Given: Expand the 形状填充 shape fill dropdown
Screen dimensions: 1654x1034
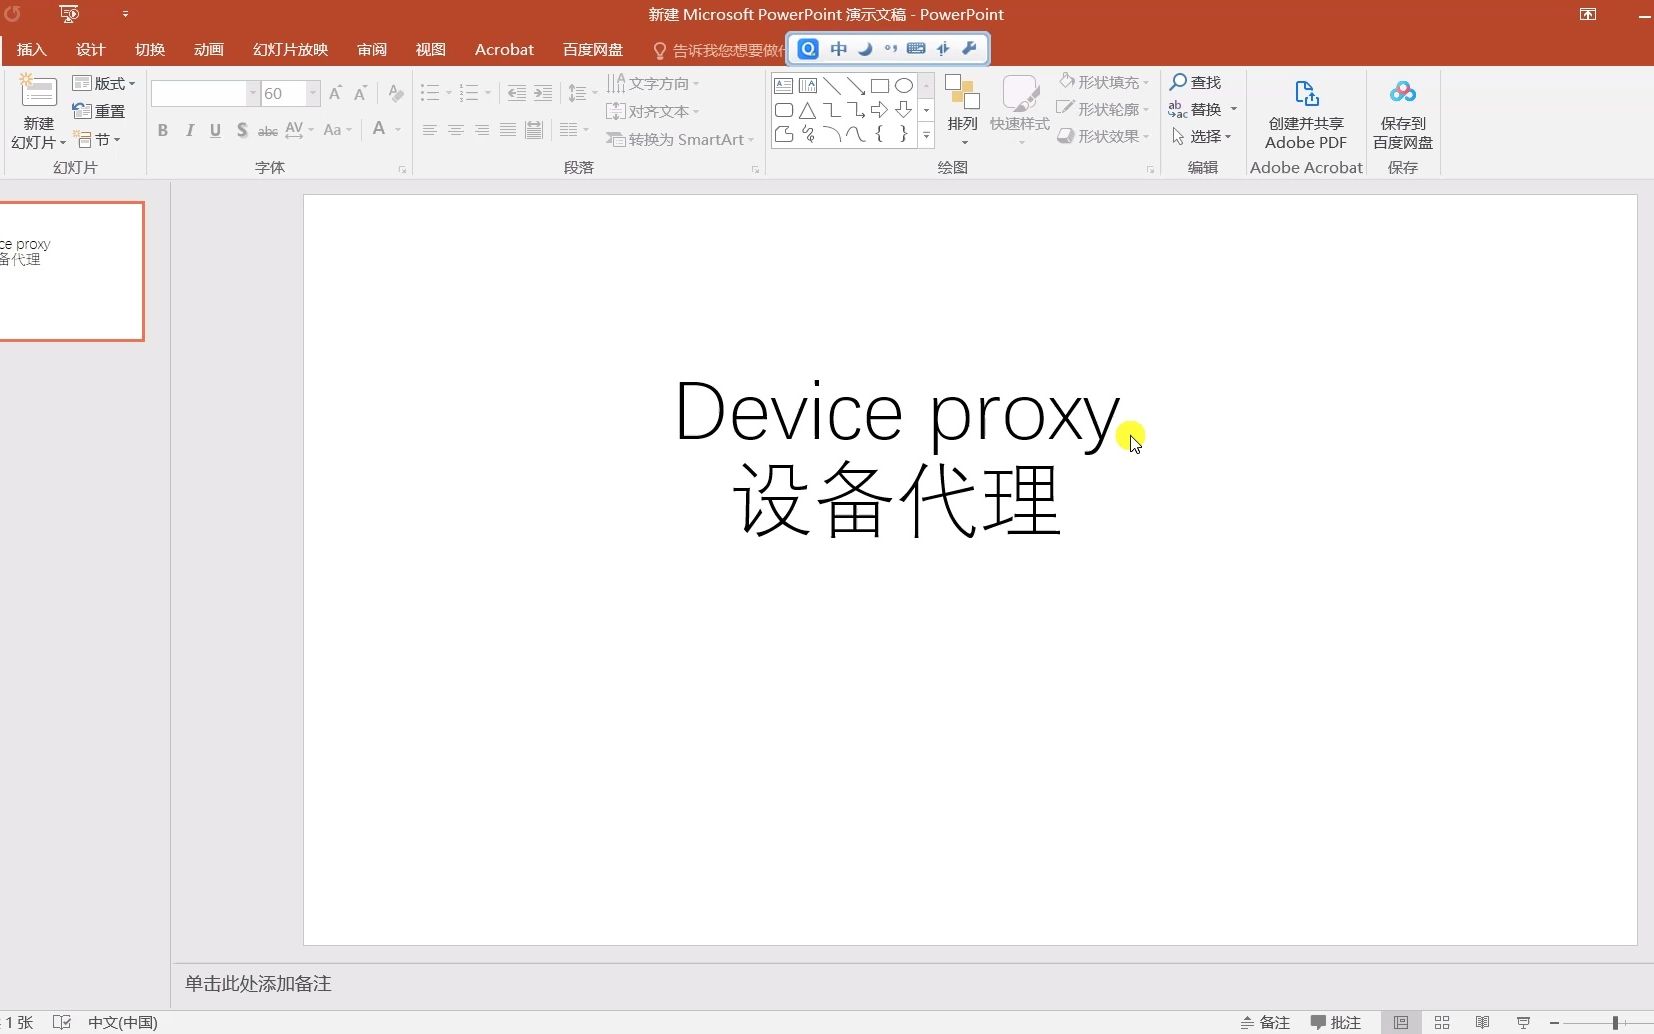Looking at the screenshot, I should click(1146, 82).
